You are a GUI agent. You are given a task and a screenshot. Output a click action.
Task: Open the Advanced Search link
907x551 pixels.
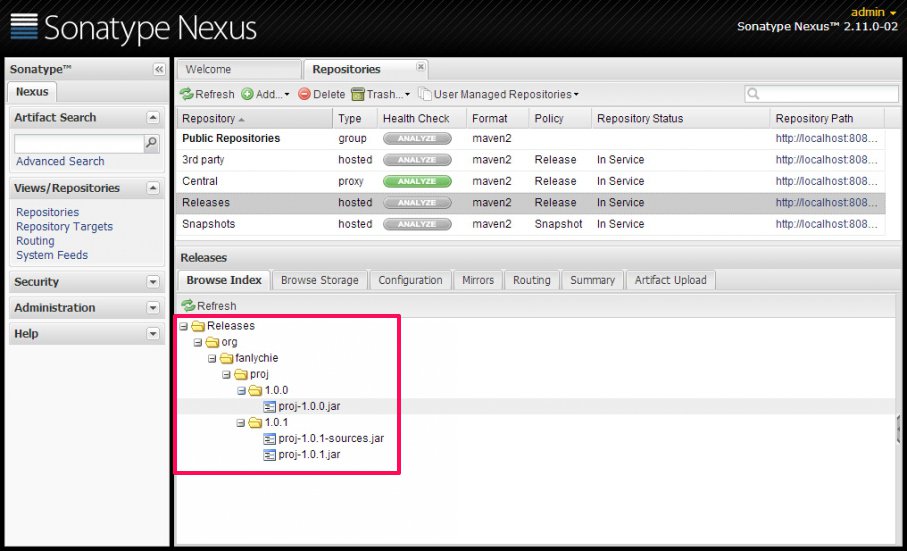click(x=60, y=161)
